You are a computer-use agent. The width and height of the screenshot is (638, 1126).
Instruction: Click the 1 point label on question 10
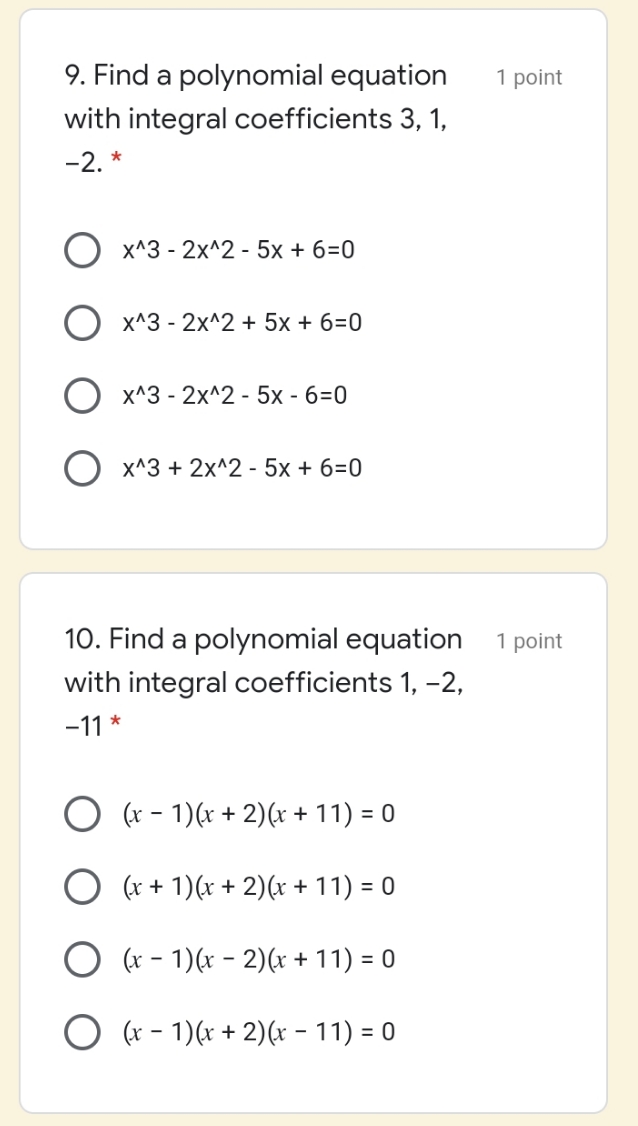[529, 640]
